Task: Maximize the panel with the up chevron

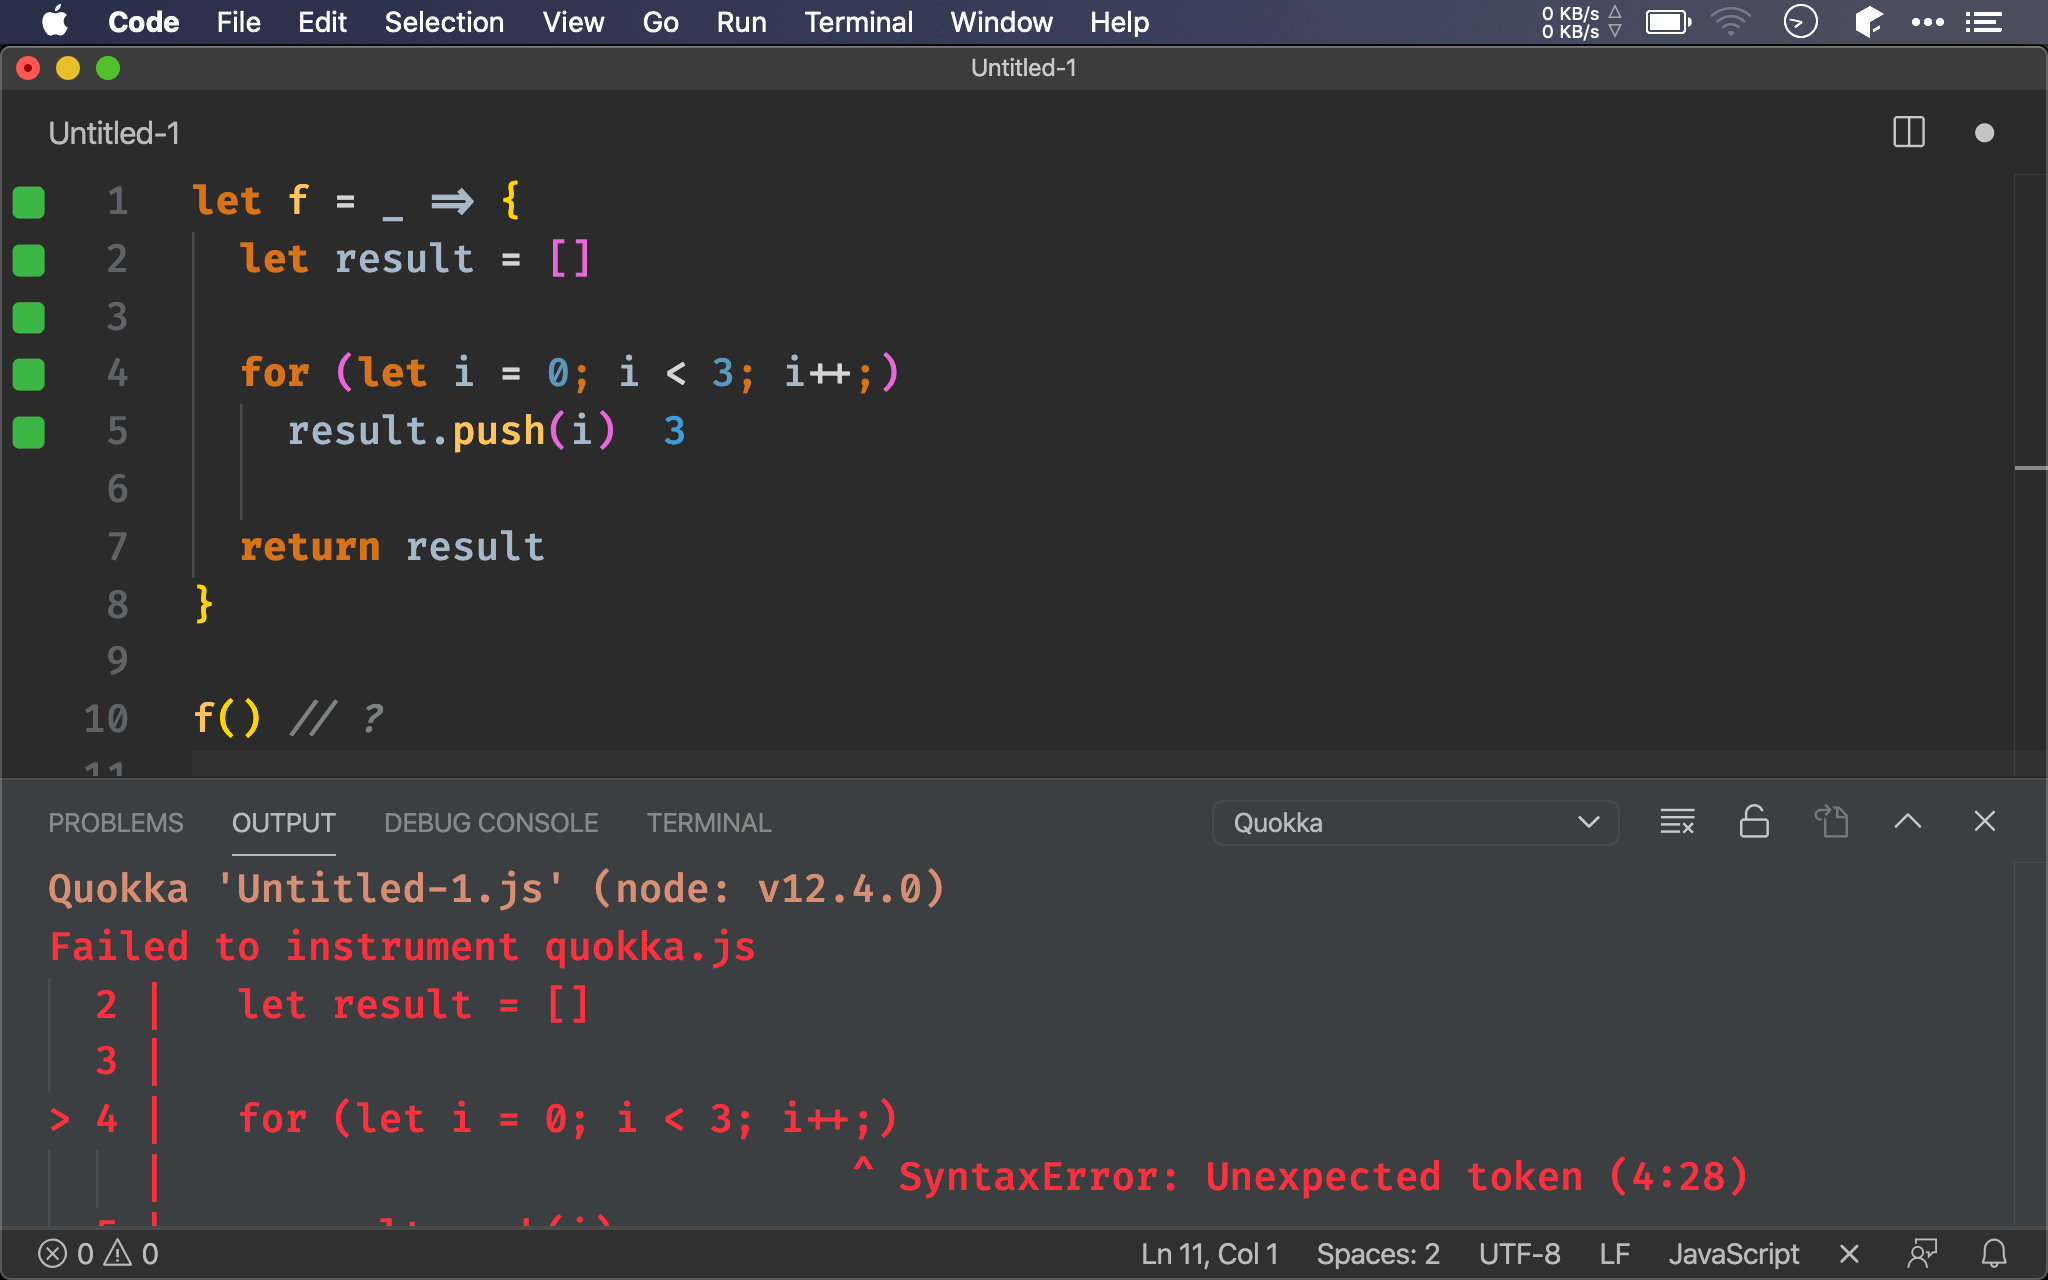Action: (1907, 822)
